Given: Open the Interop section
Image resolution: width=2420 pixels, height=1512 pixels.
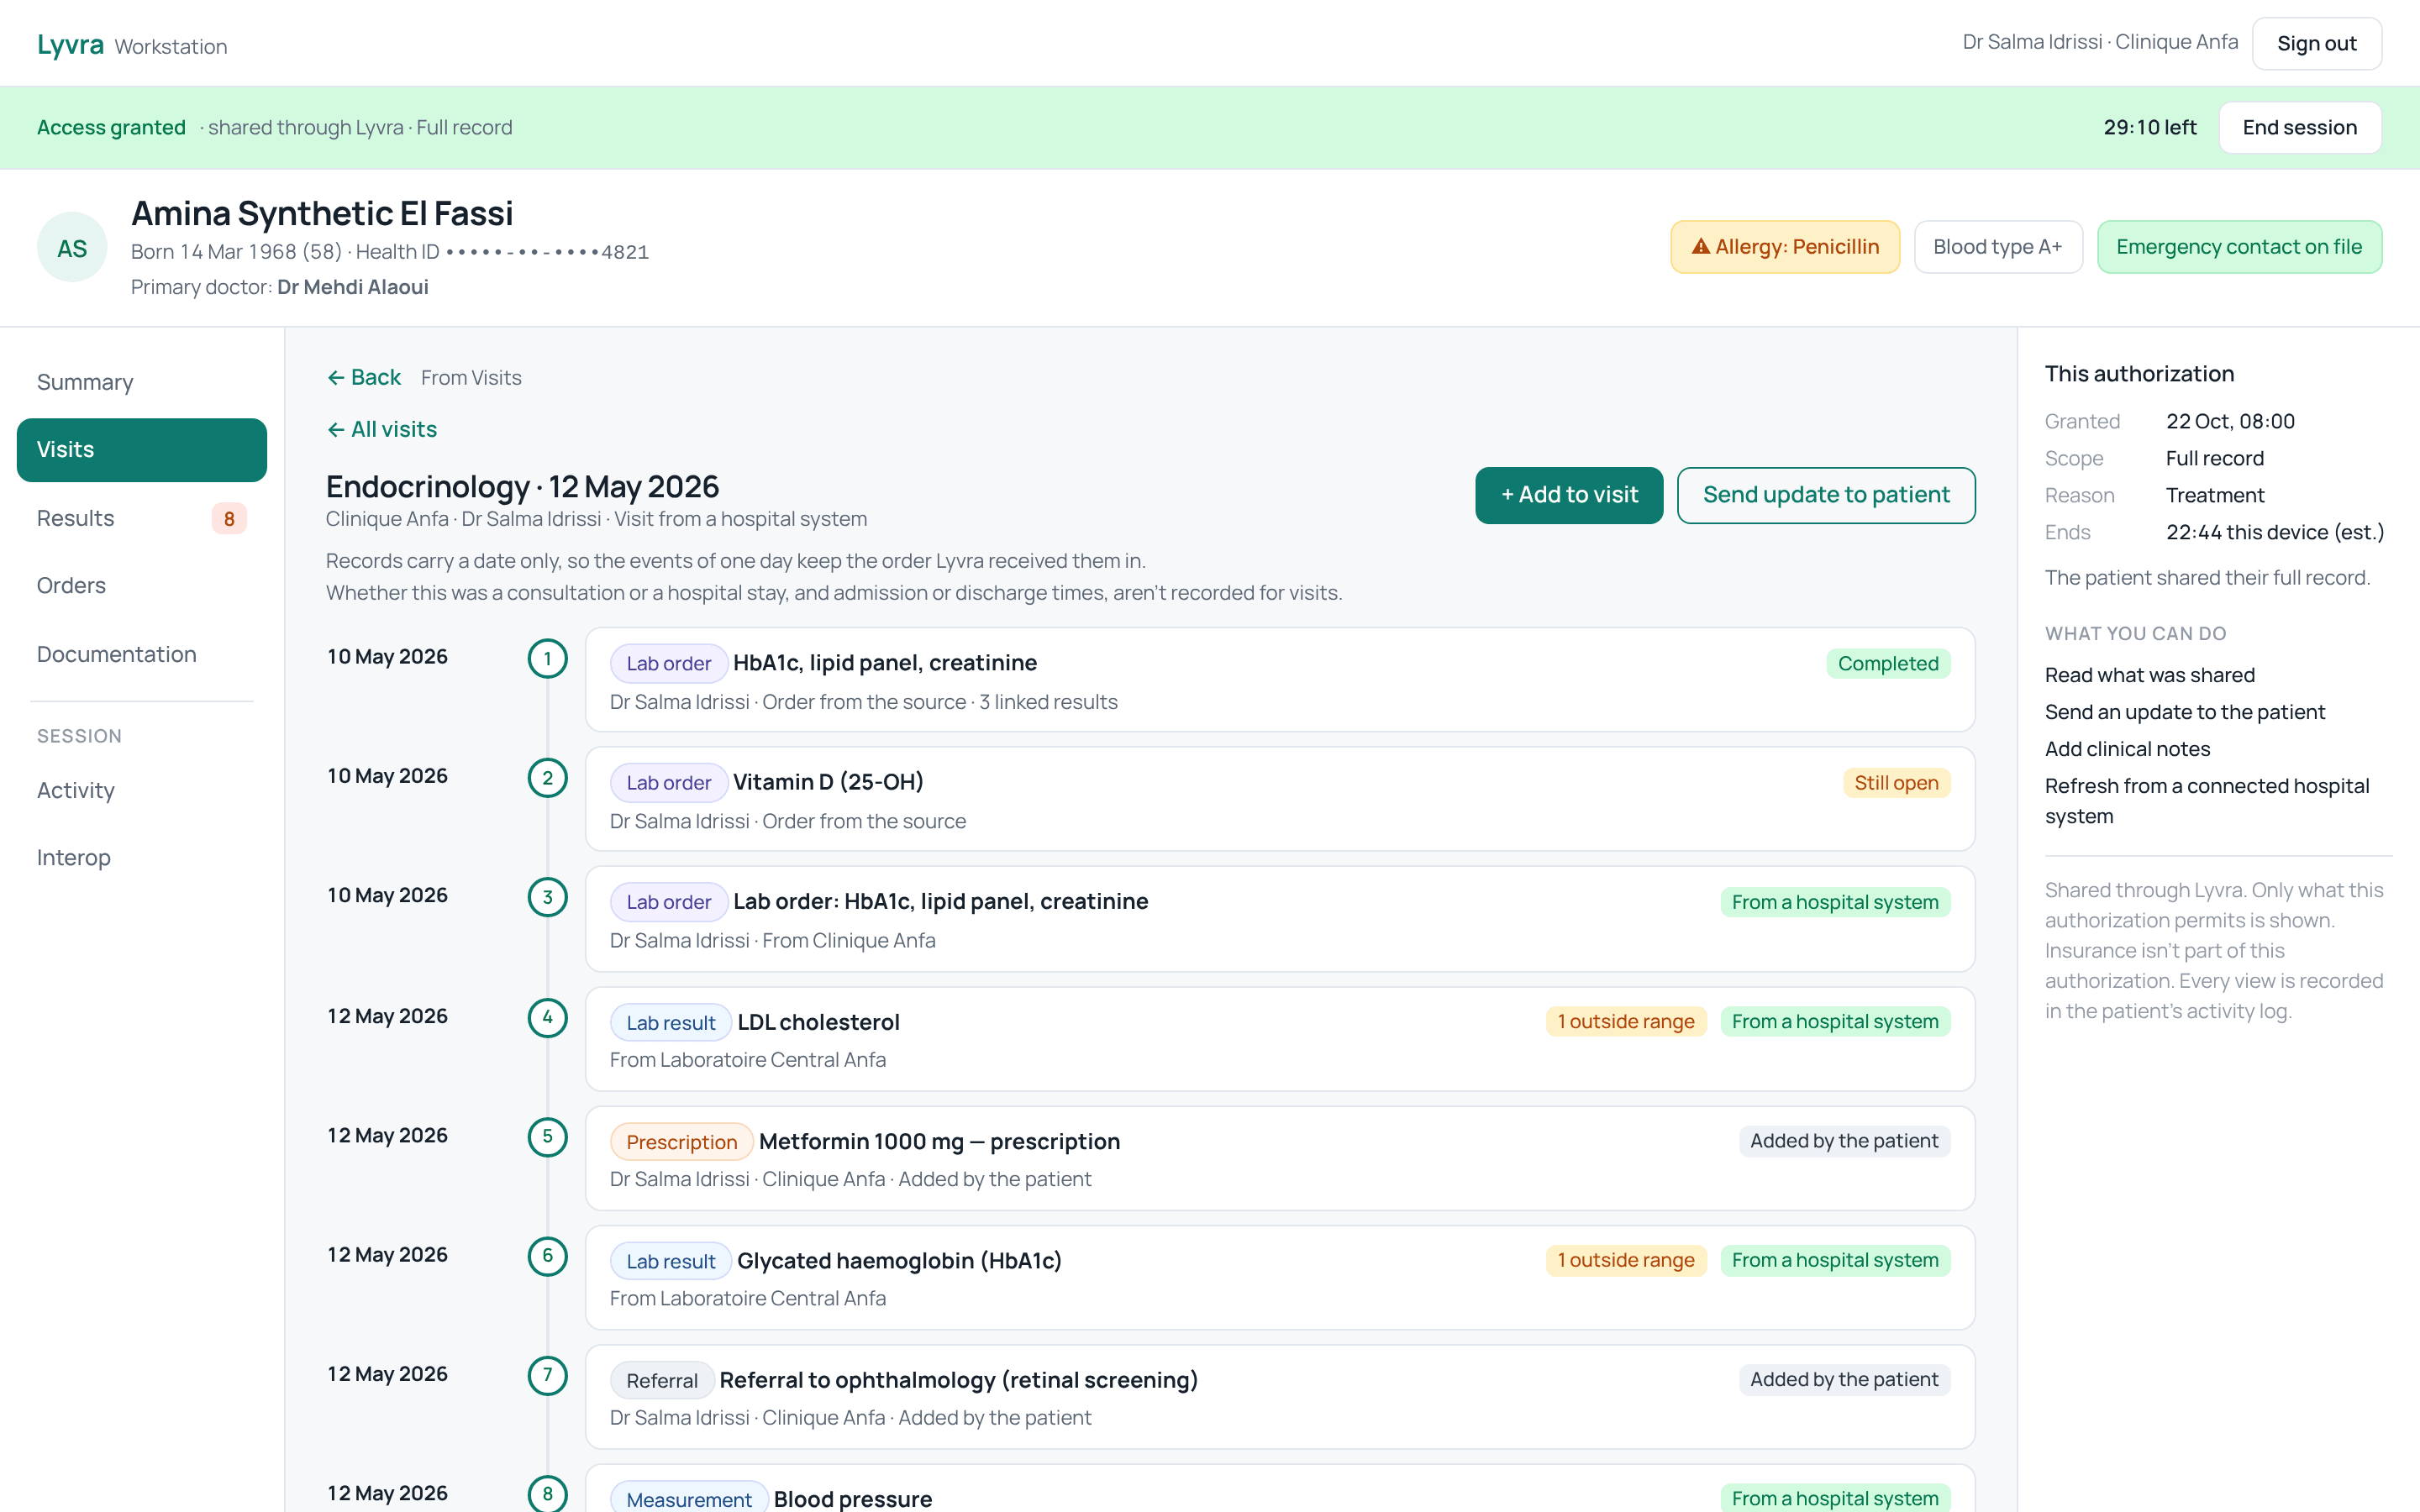Looking at the screenshot, I should 142,857.
